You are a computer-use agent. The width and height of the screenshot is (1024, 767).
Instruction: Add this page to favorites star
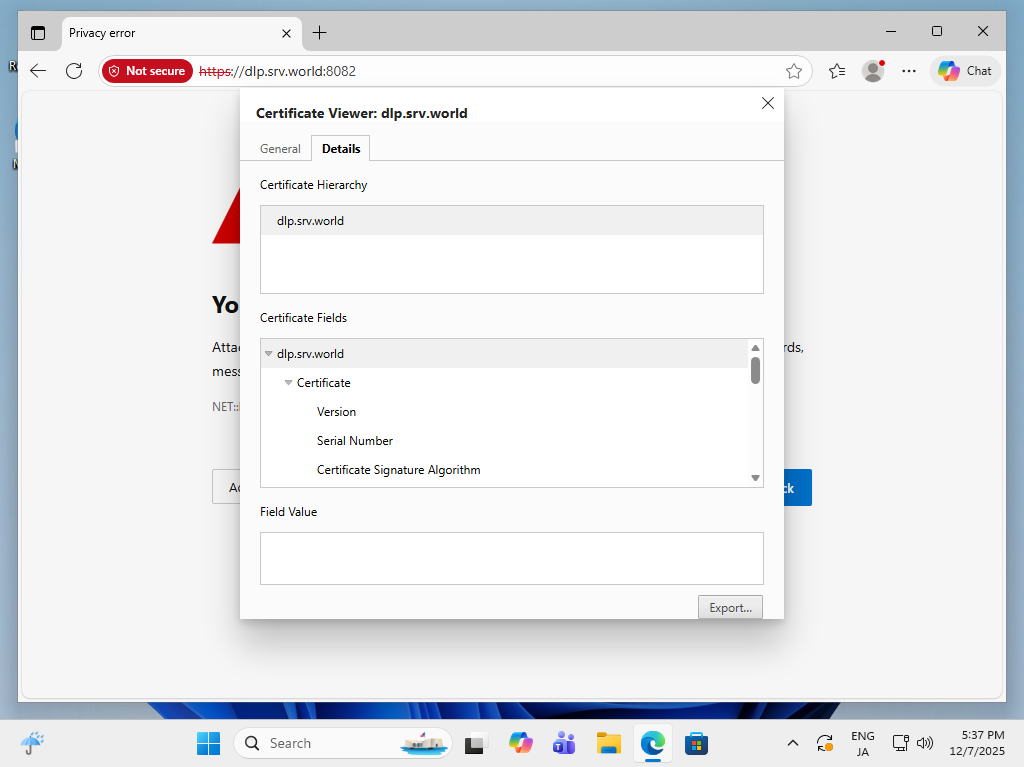click(793, 71)
